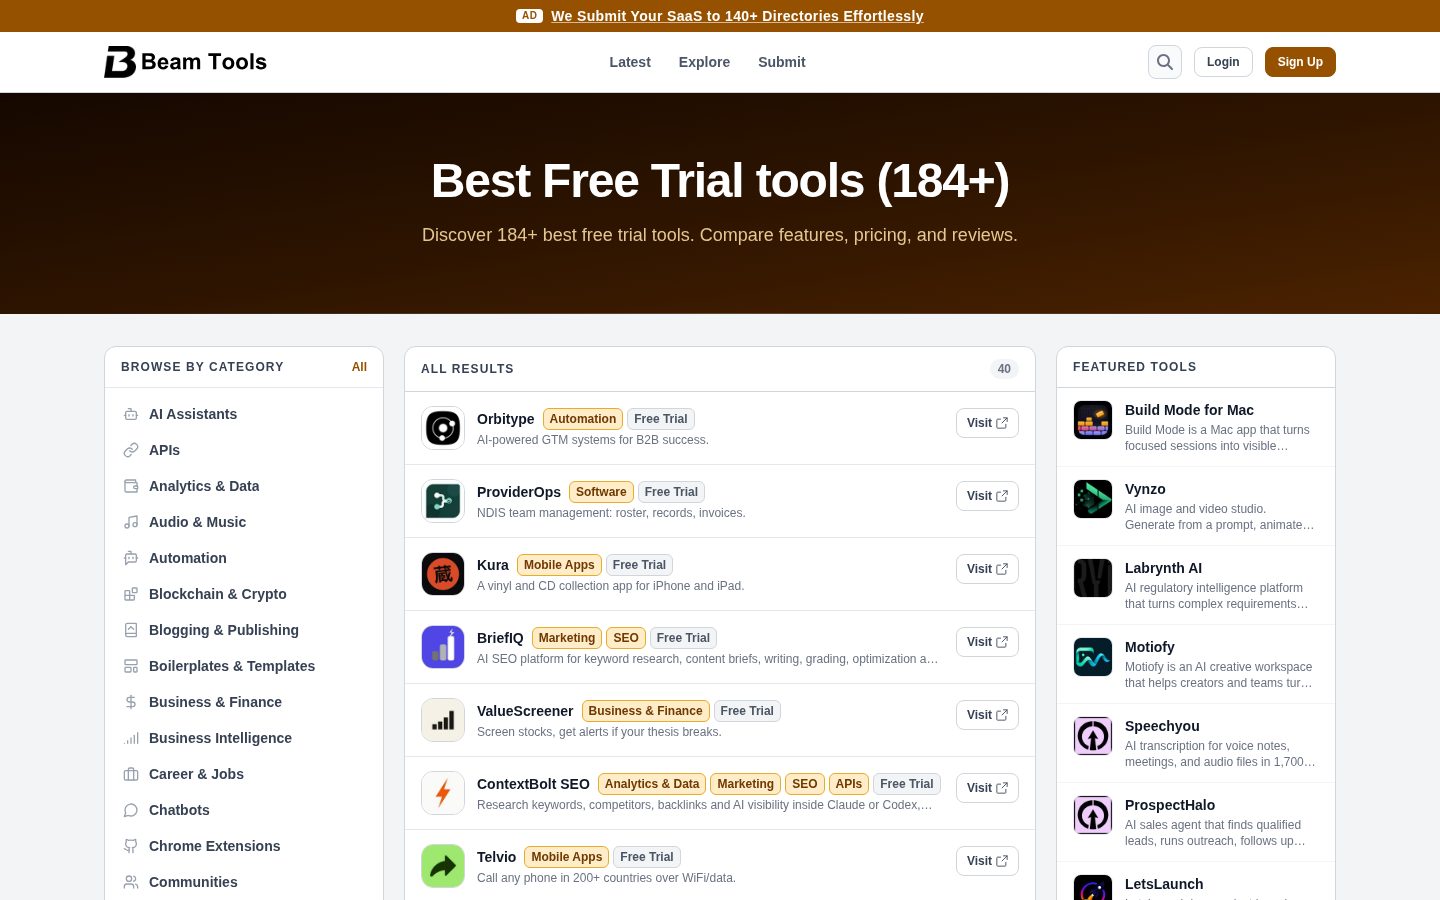Click the BriefIQ logo thumbnail
1440x900 pixels.
coord(443,647)
